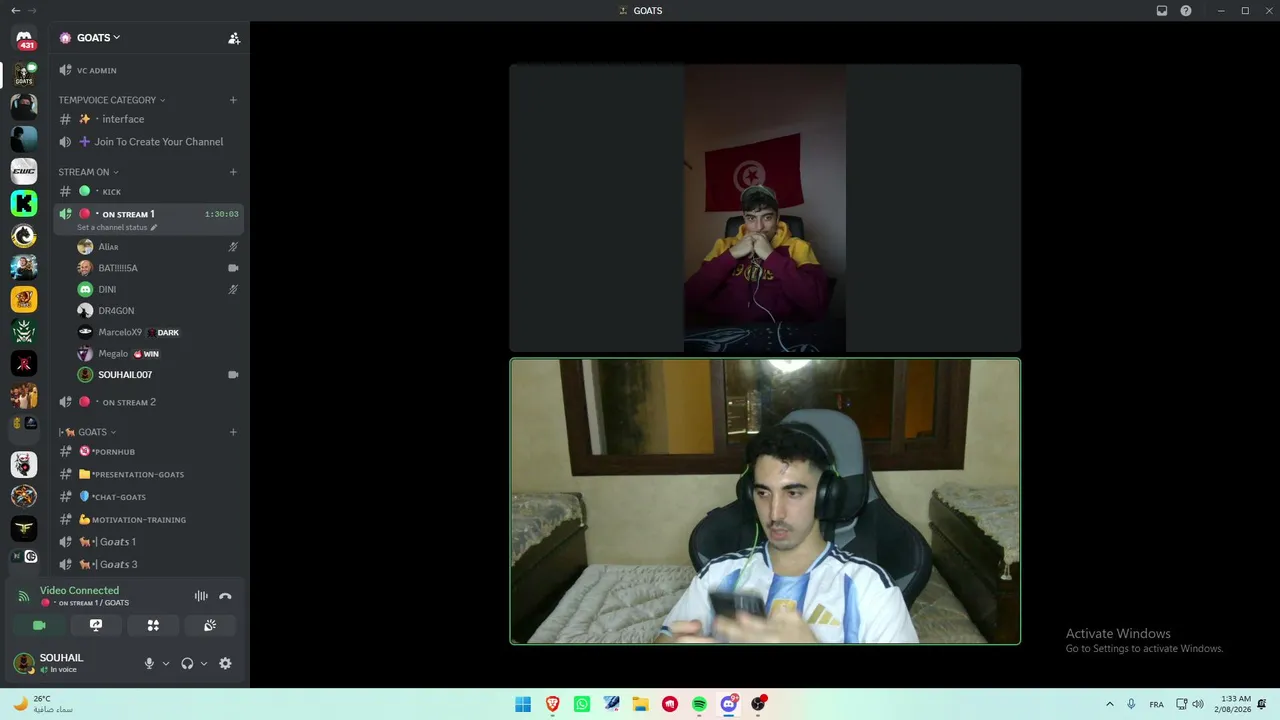1280x720 pixels.
Task: Add channel to TEMPVOICE CATEGORY with plus
Action: (233, 100)
